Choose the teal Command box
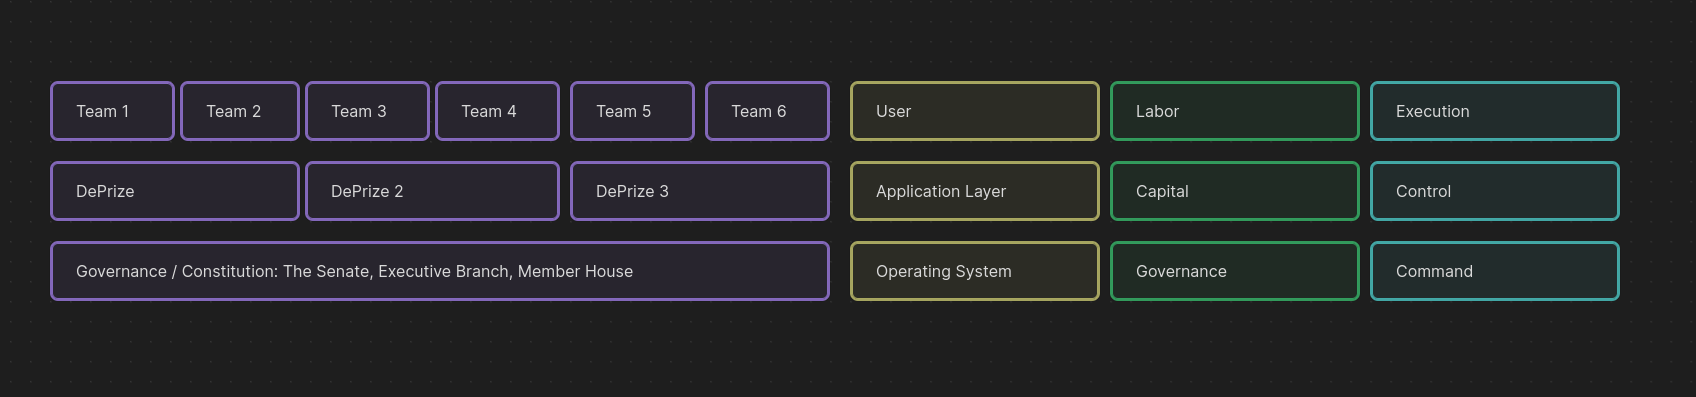This screenshot has height=397, width=1696. [x=1495, y=271]
